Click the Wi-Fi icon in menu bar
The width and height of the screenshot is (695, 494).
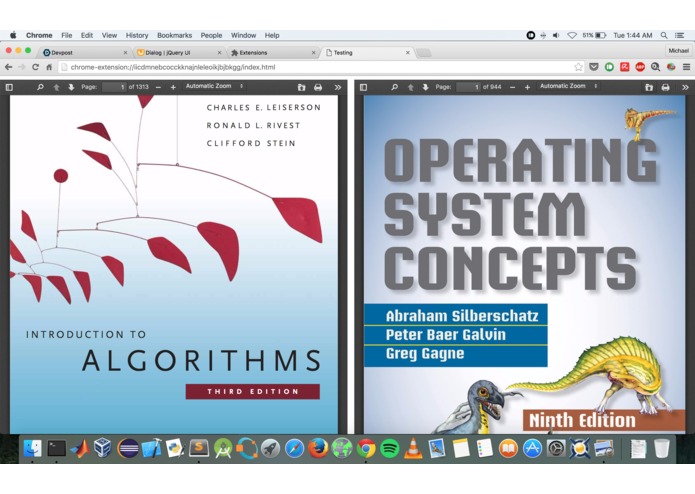click(572, 35)
